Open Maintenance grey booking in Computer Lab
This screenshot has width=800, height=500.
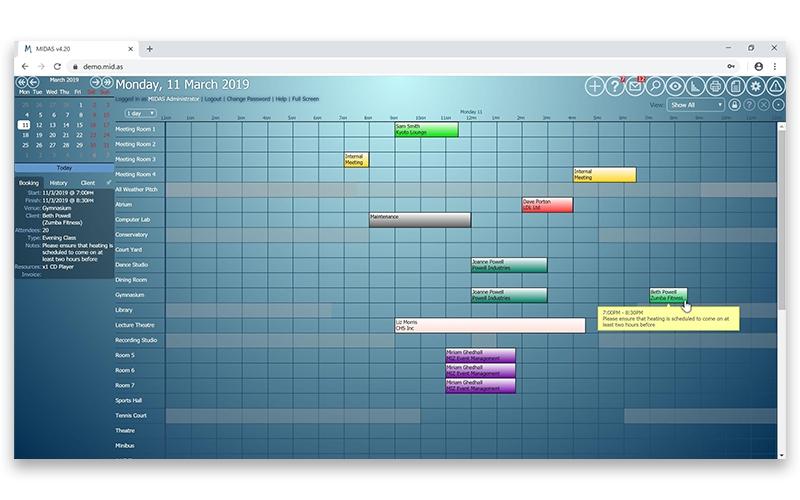420,220
